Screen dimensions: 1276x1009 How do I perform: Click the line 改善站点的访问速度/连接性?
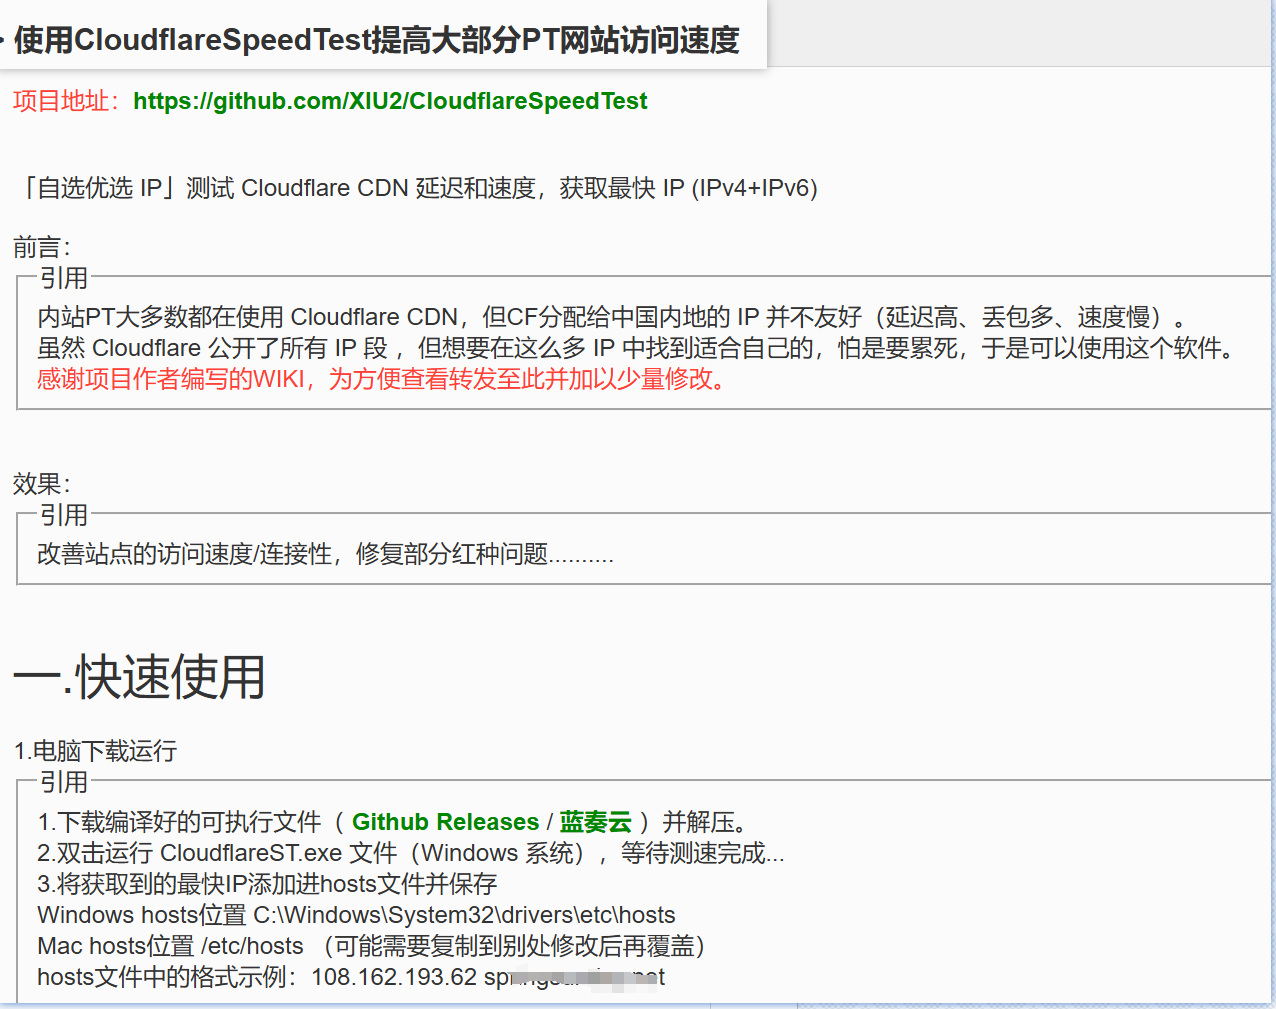325,554
